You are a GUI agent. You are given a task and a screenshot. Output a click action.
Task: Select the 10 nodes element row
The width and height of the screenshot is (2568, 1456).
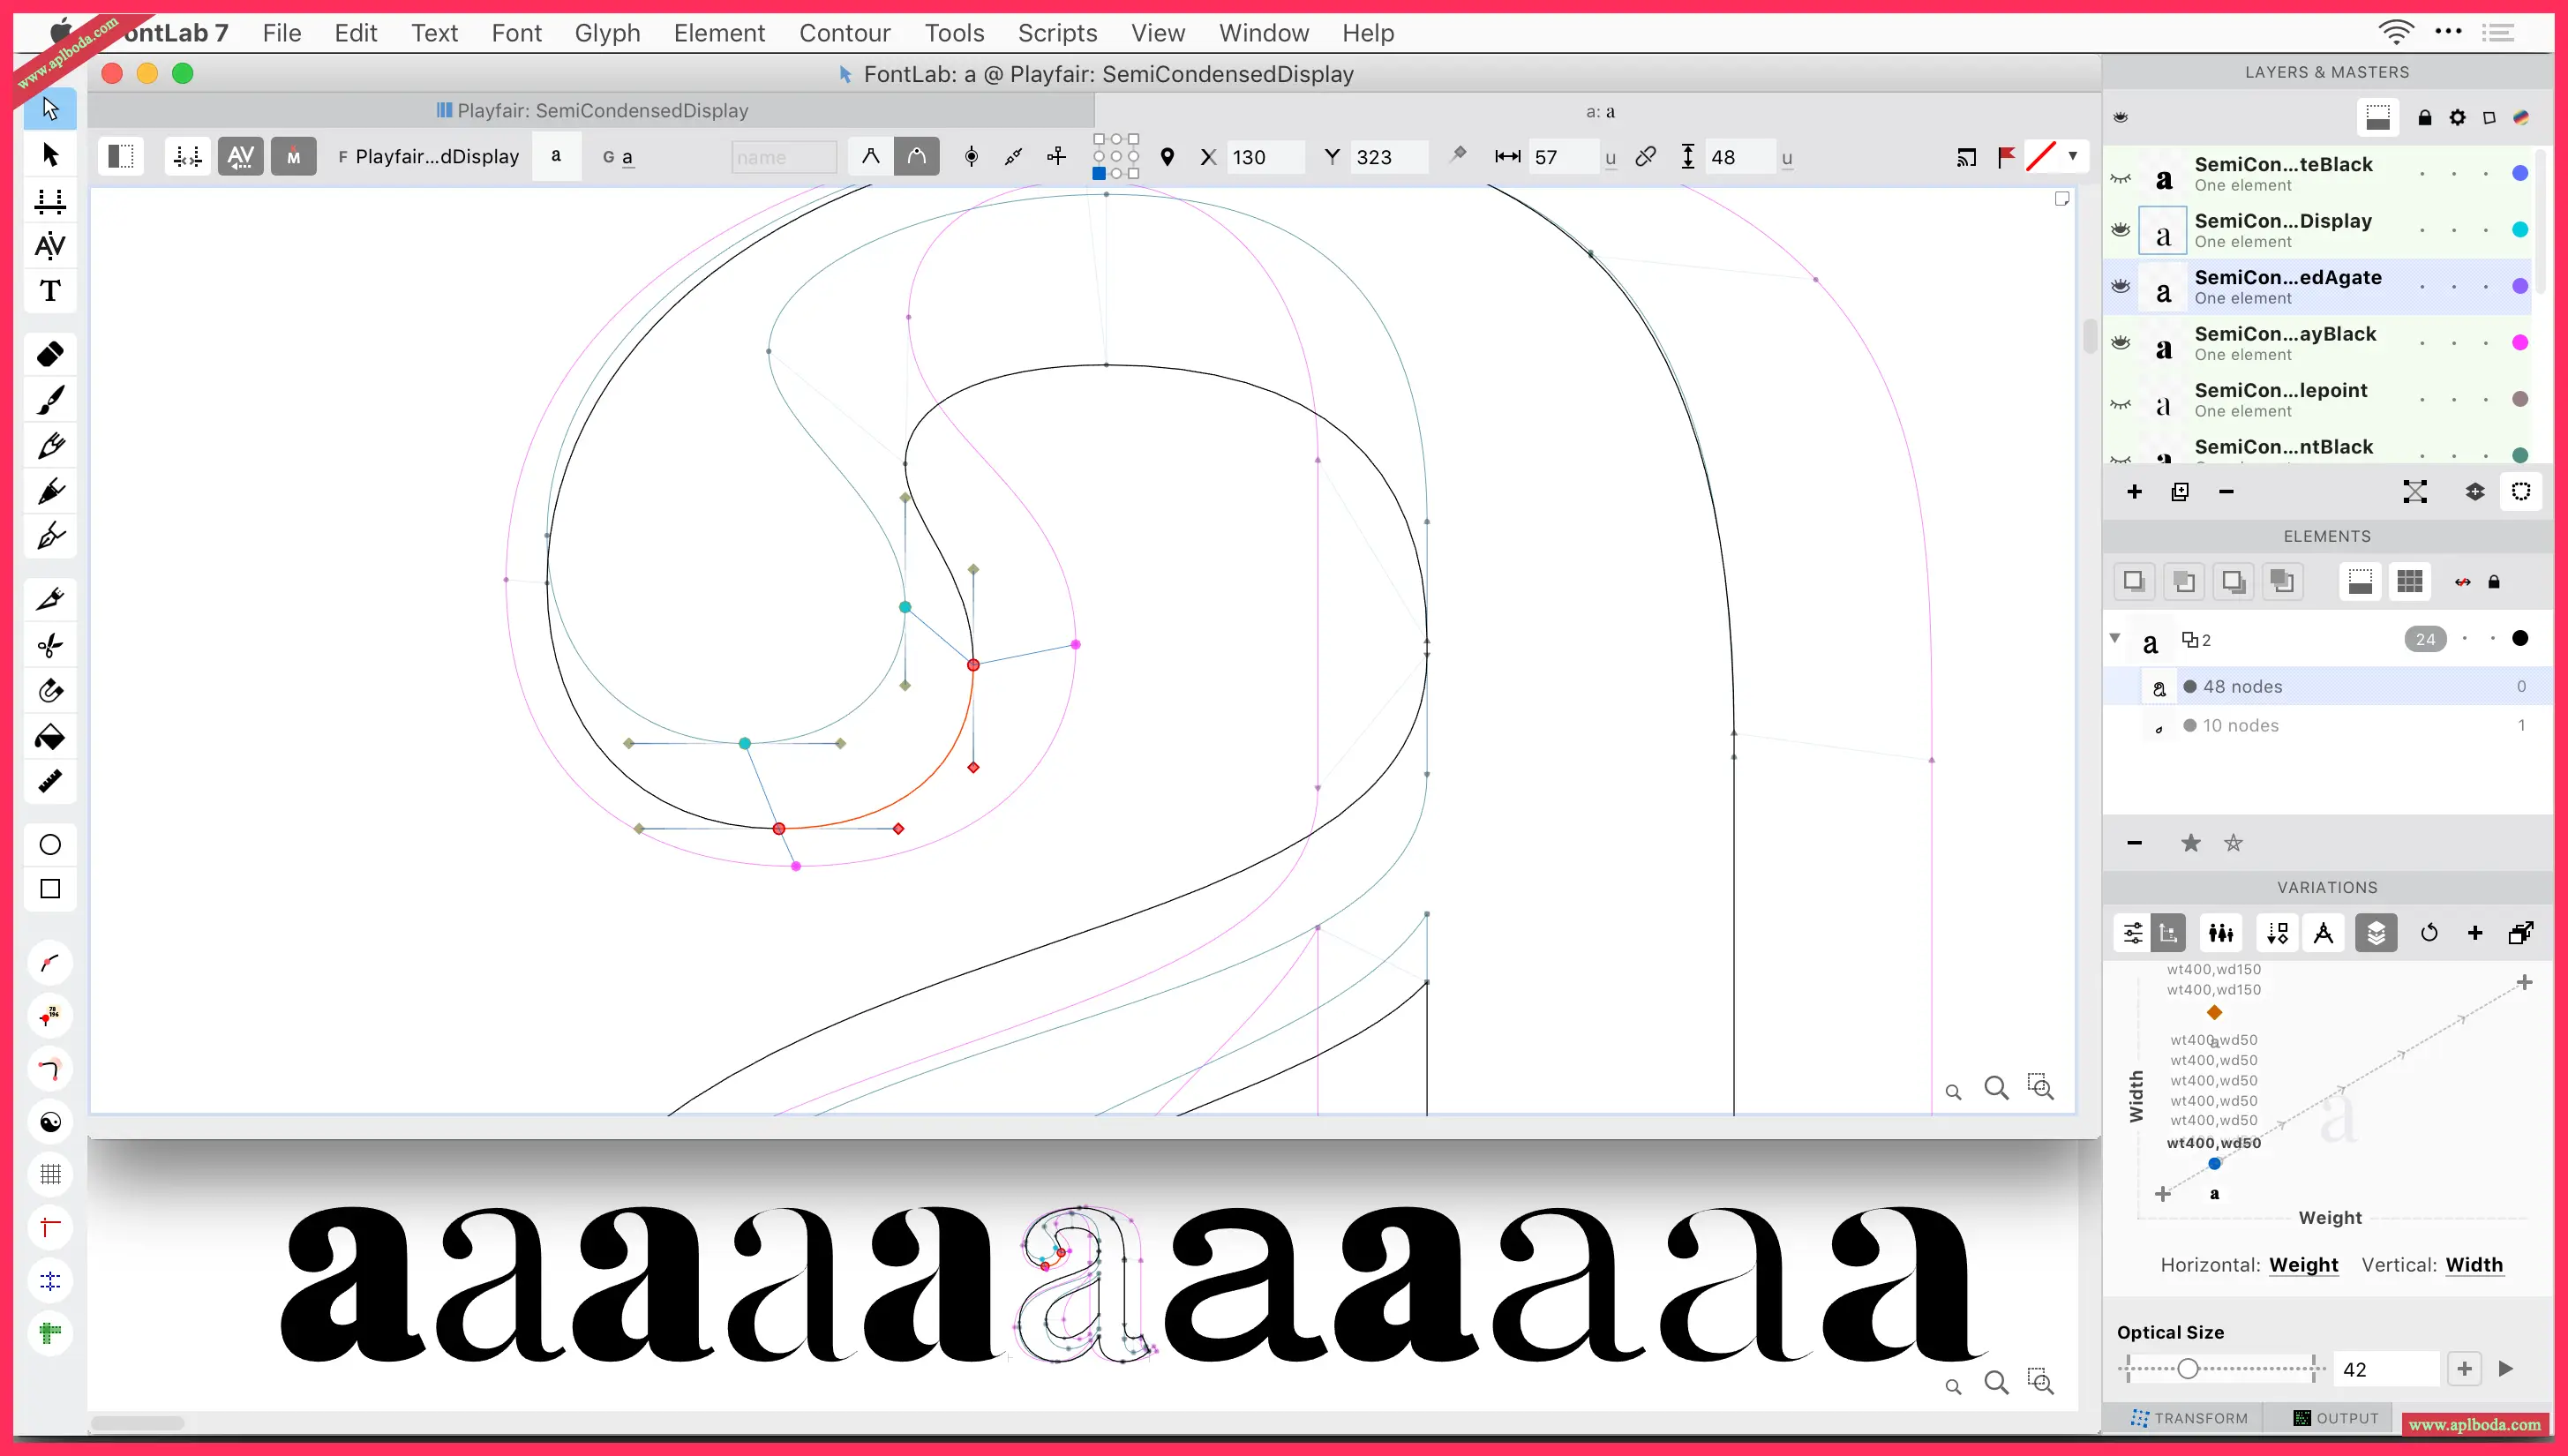click(x=2326, y=725)
